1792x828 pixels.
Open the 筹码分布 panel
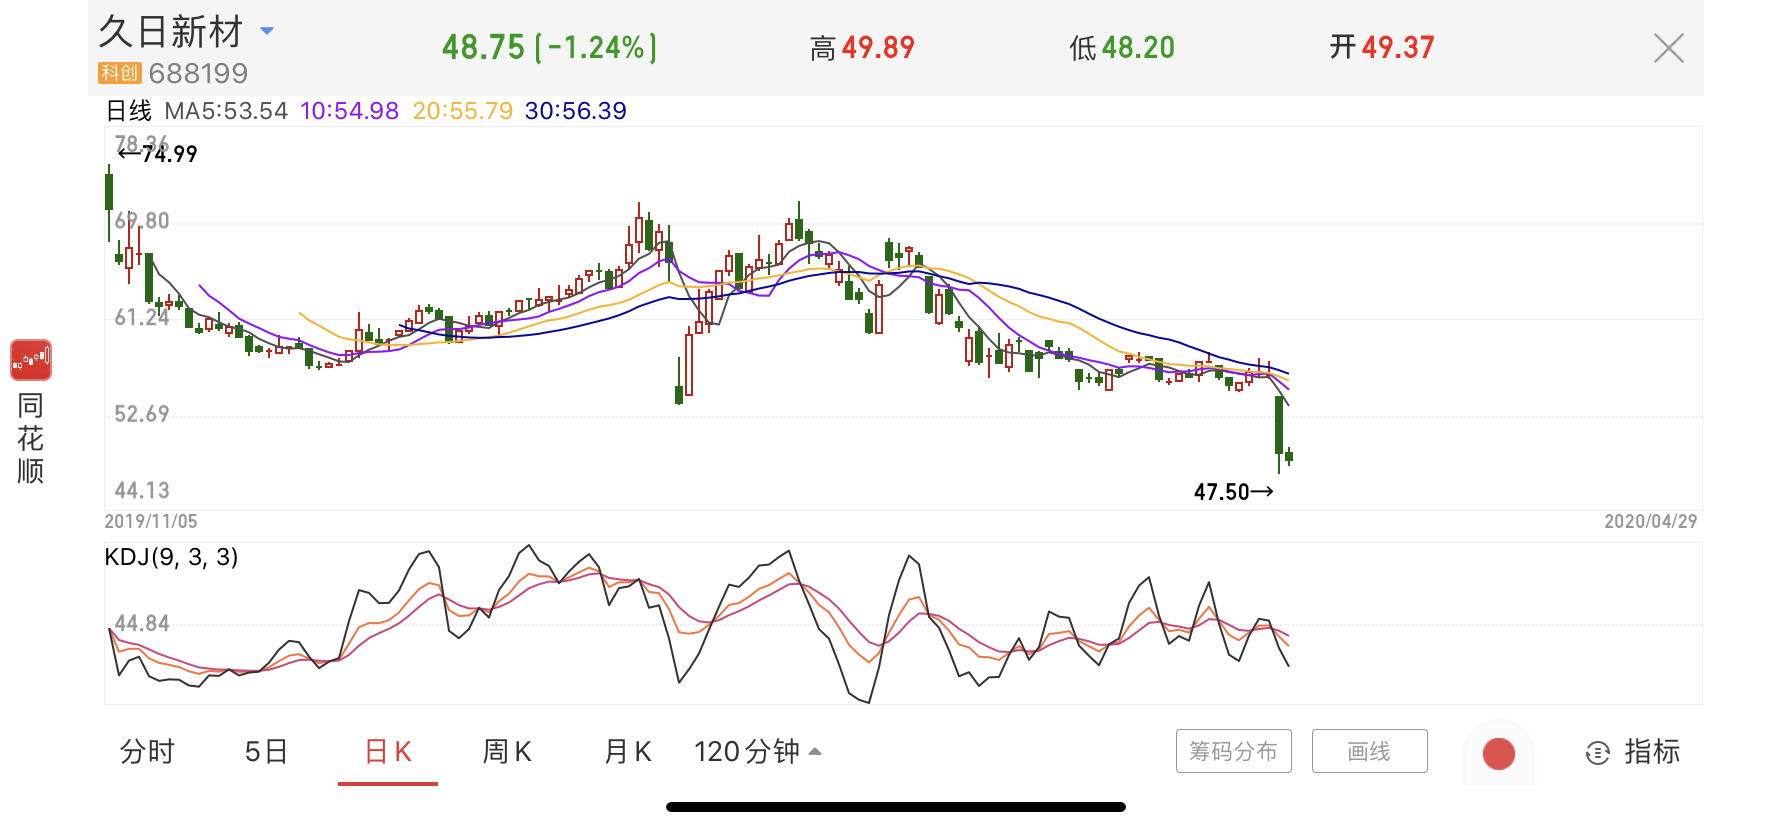pyautogui.click(x=1233, y=751)
